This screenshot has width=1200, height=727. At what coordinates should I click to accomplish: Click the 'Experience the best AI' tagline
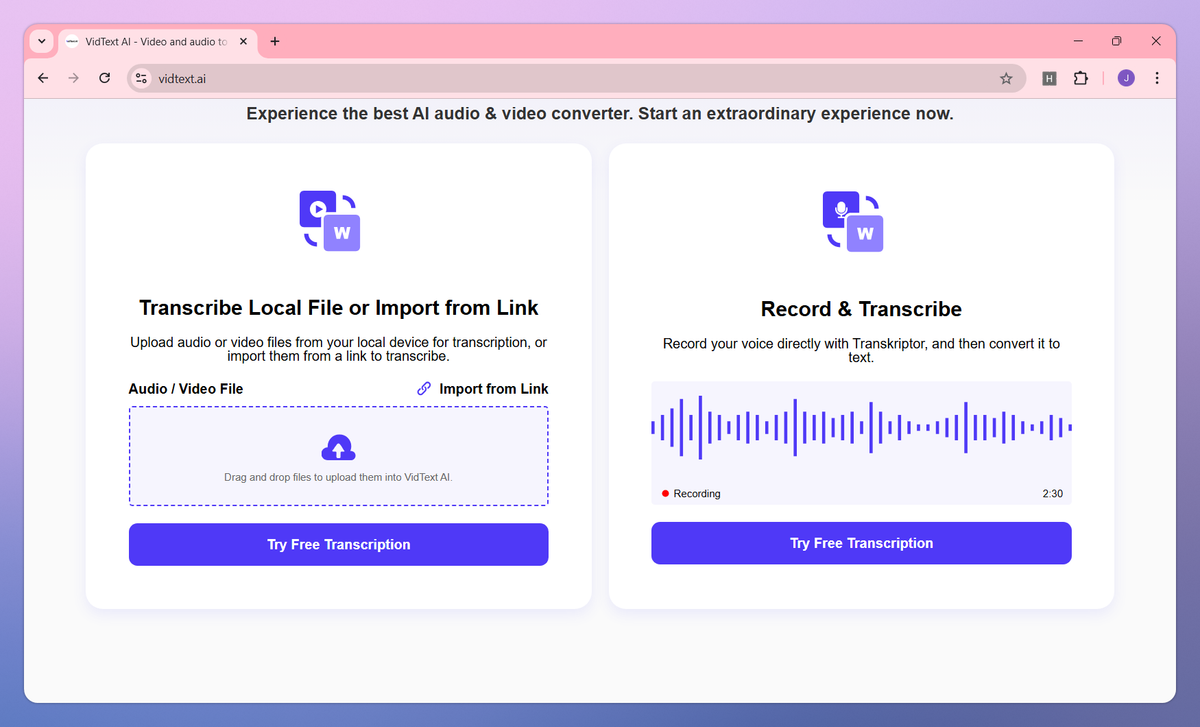(600, 114)
